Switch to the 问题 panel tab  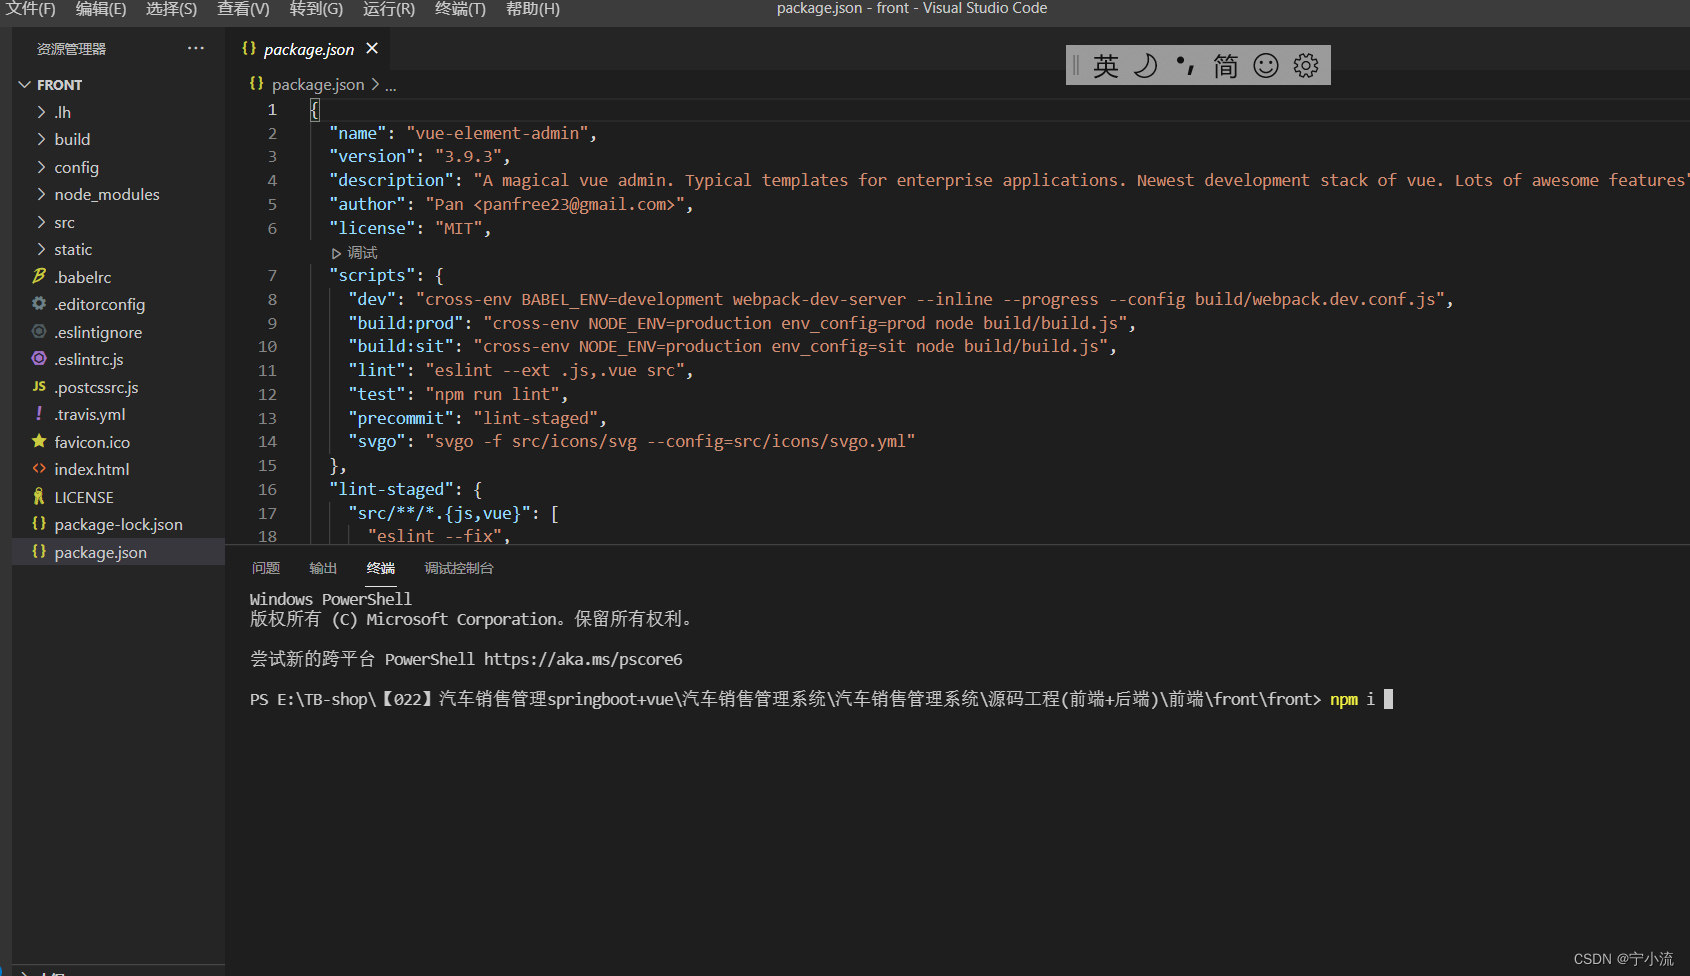[266, 568]
